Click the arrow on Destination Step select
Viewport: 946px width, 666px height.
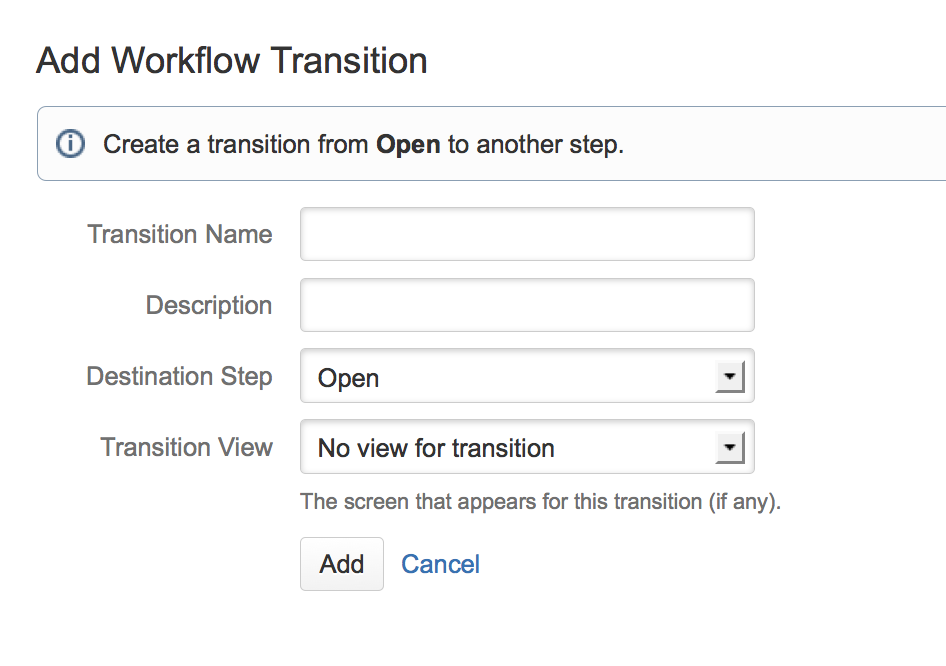point(730,377)
